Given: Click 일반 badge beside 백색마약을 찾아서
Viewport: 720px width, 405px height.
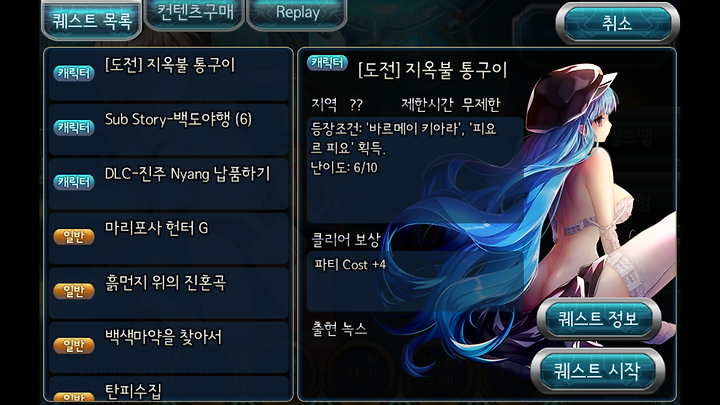Looking at the screenshot, I should point(73,345).
